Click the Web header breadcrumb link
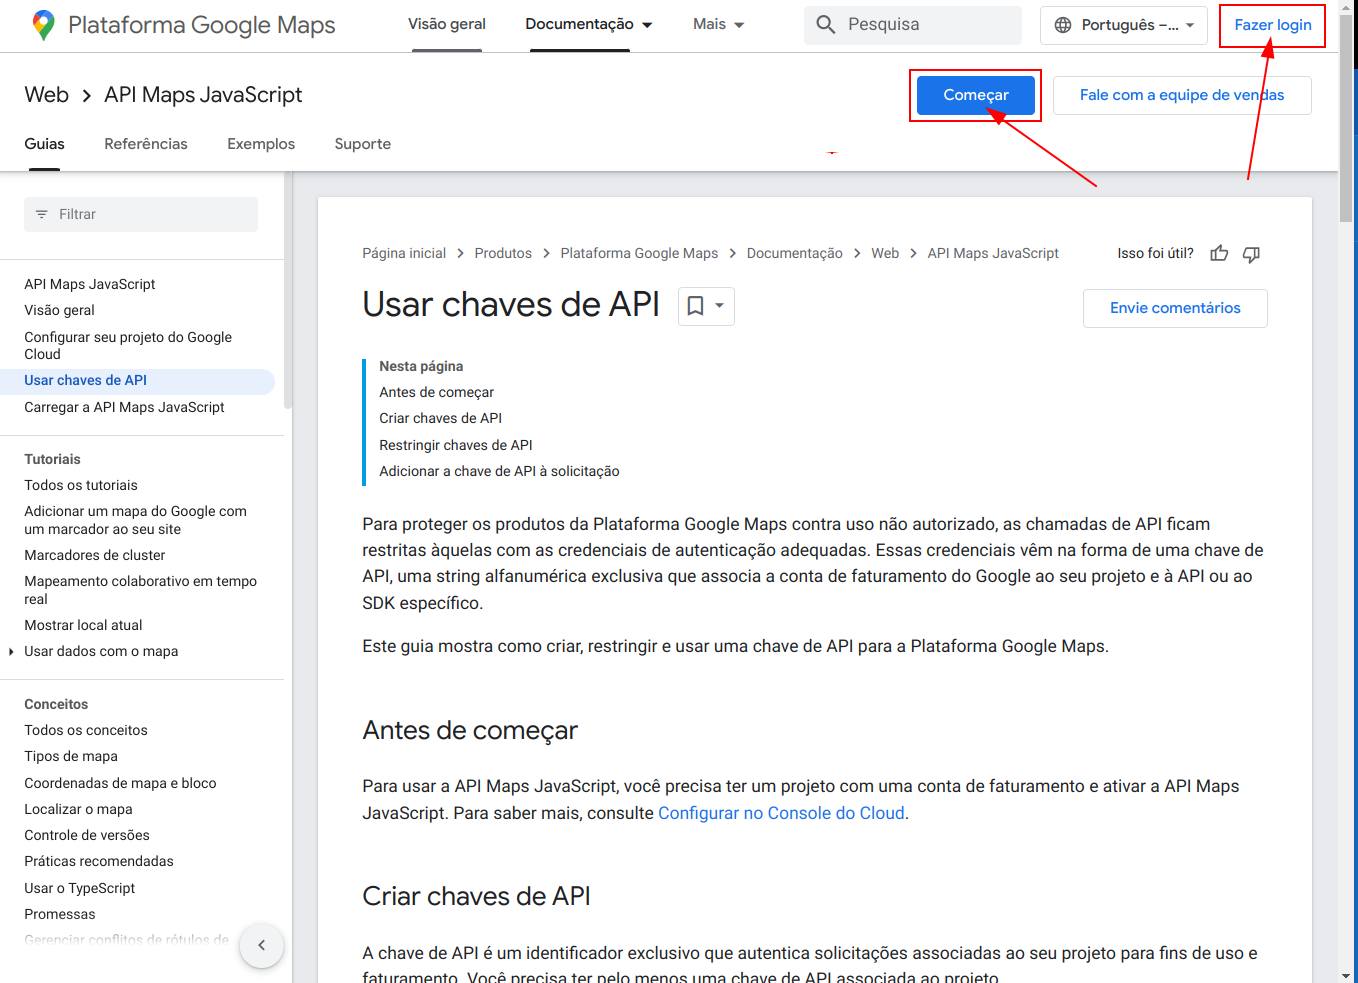The image size is (1358, 983). pyautogui.click(x=47, y=95)
